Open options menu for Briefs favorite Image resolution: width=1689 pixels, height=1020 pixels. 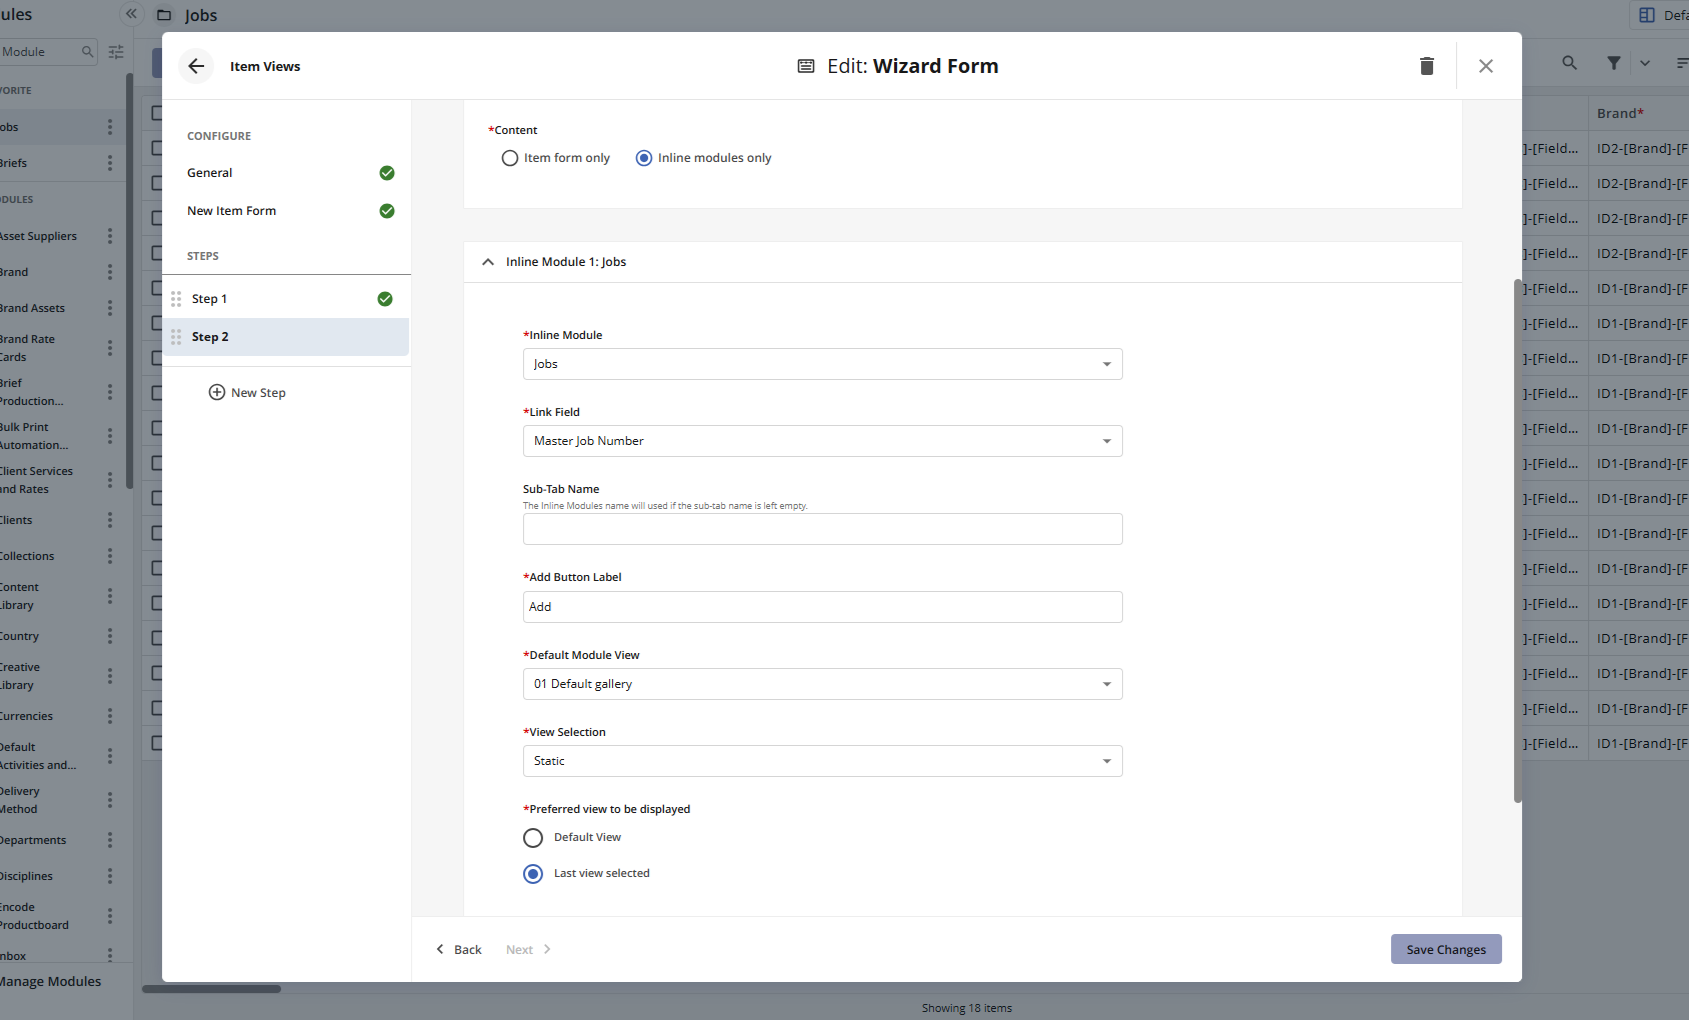tap(110, 163)
